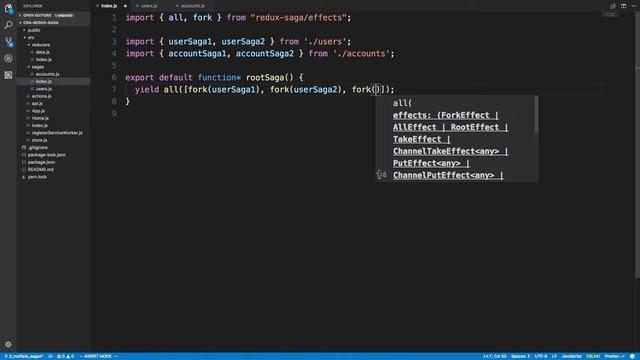Click the Open Changes icon in editor toolbar

(x=613, y=6)
